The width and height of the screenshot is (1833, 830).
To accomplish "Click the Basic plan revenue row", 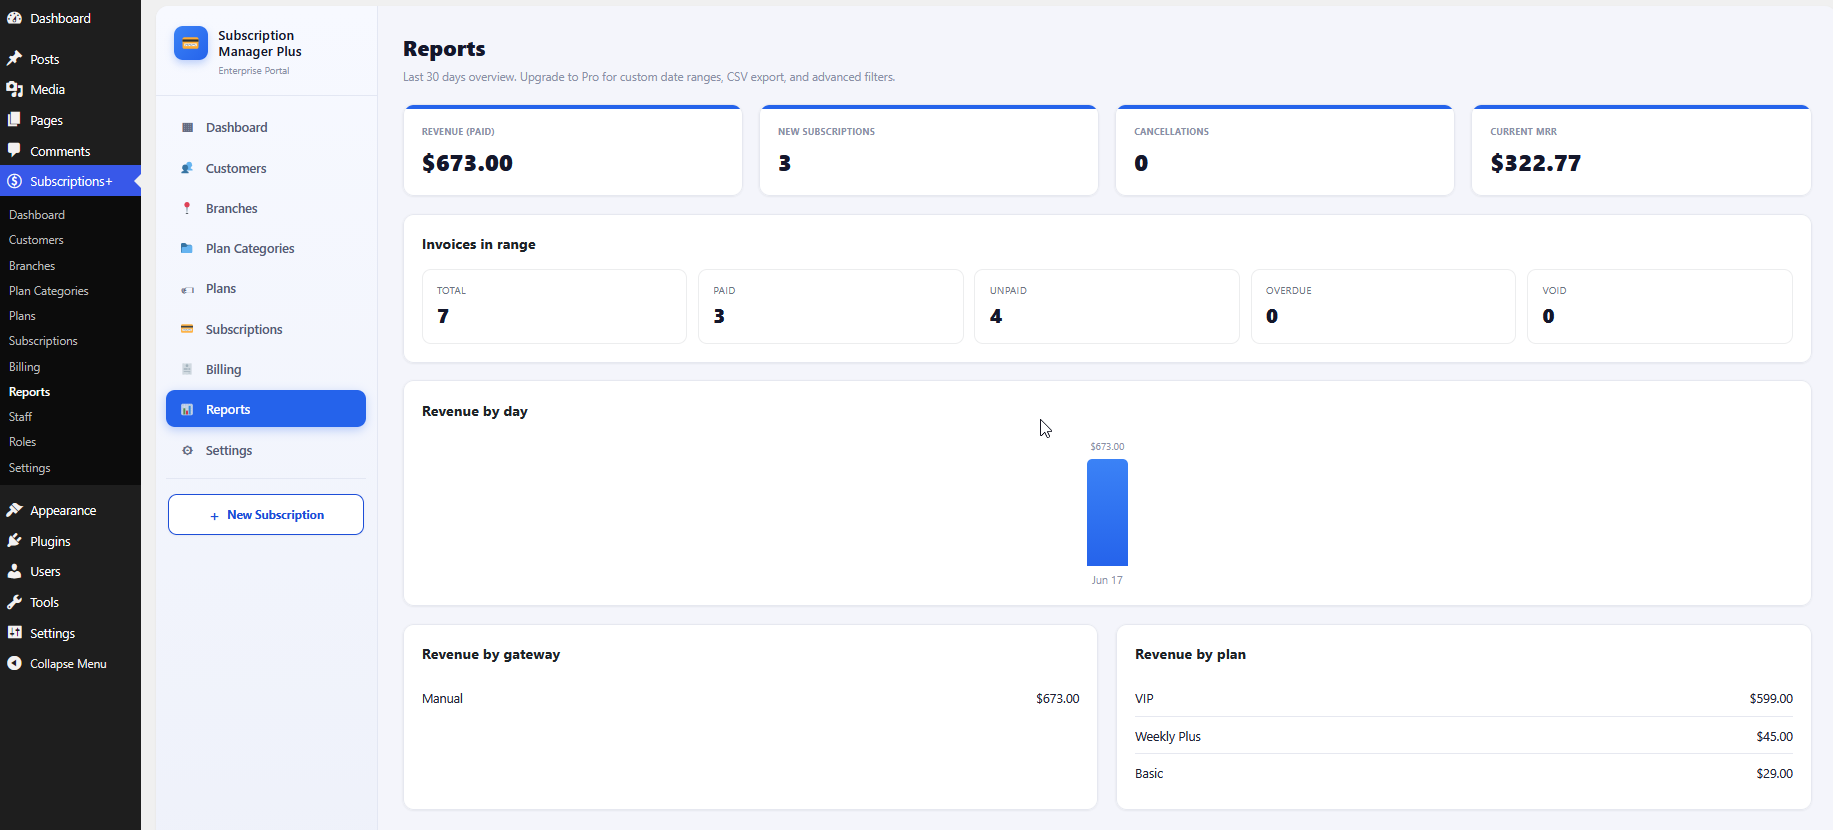I will click(1464, 773).
